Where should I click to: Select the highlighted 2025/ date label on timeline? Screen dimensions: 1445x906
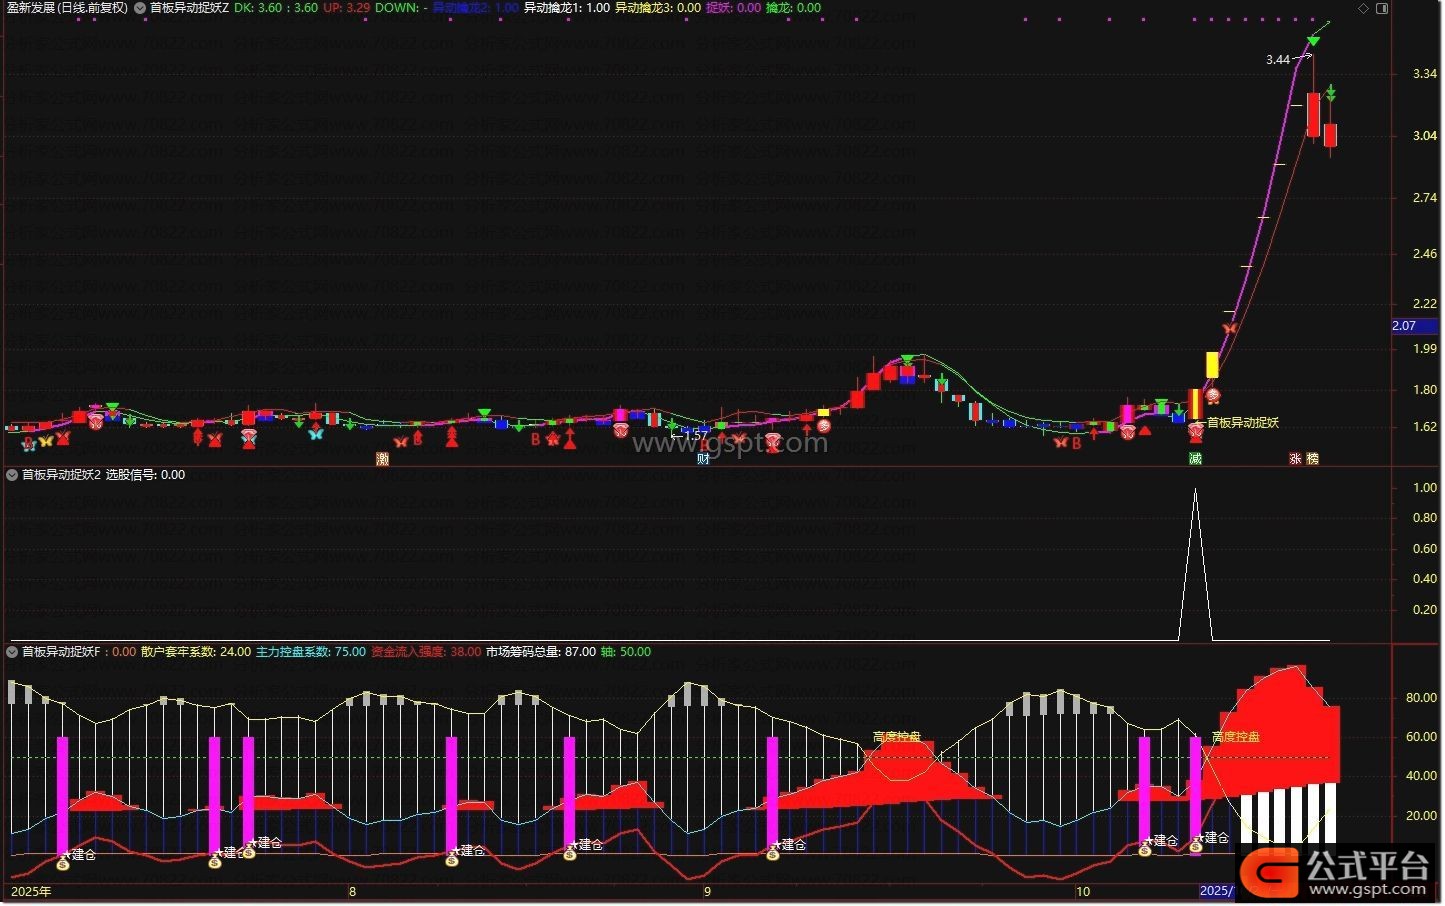coord(1216,891)
